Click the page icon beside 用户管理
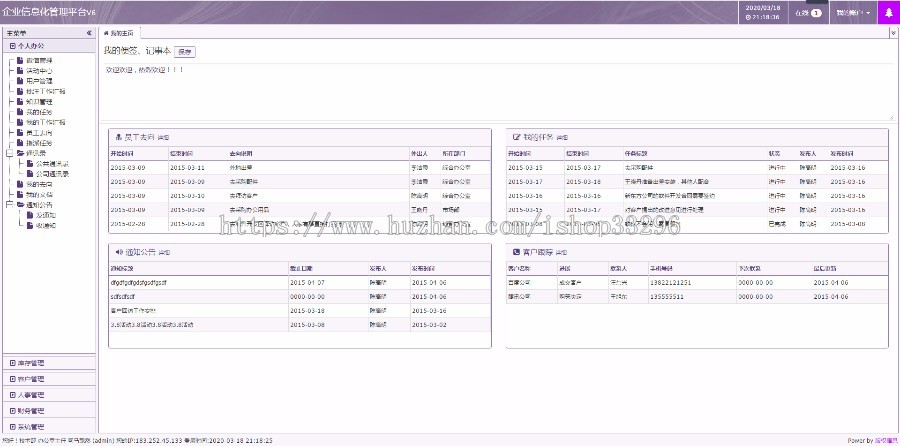The width and height of the screenshot is (900, 446). (20, 81)
